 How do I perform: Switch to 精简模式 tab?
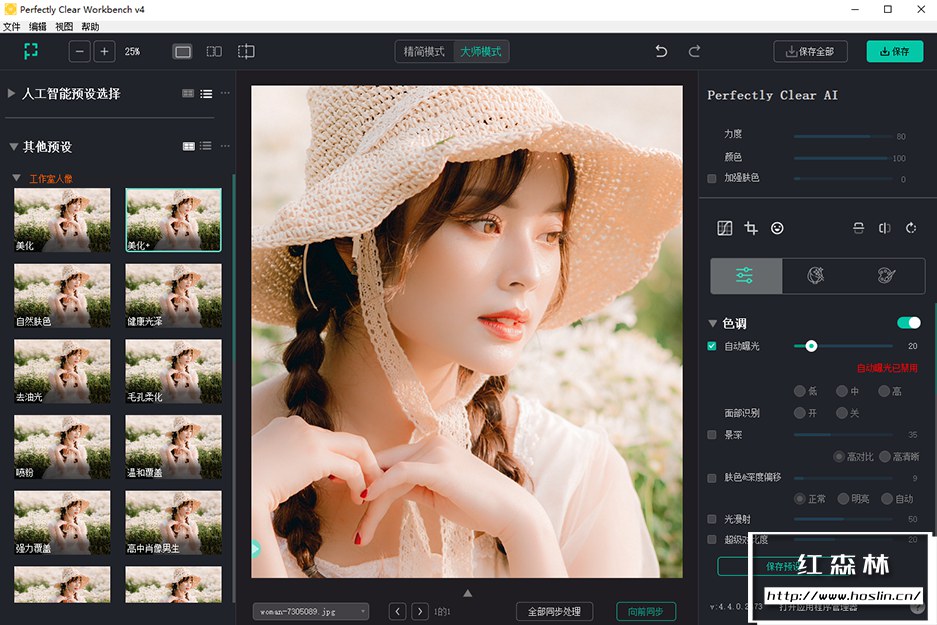424,51
